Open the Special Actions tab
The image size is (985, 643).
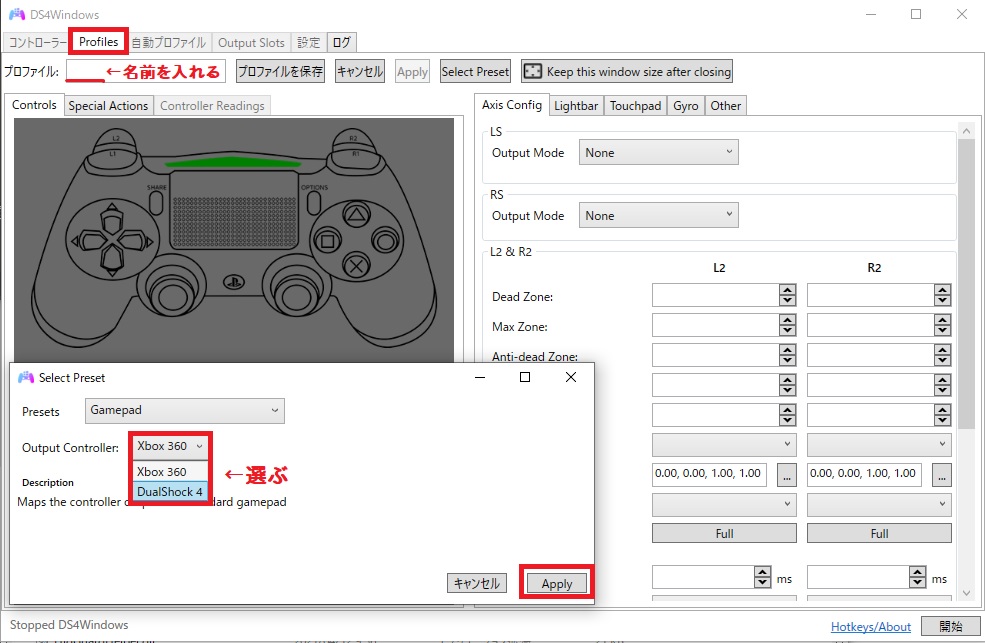coord(108,106)
